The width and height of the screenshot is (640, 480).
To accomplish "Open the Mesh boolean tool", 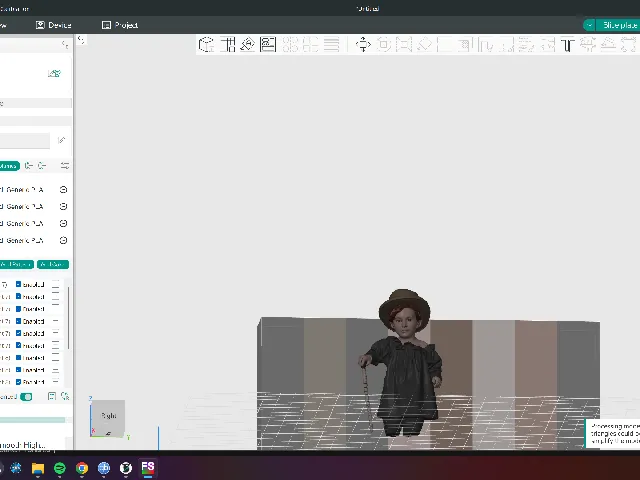I will (465, 44).
